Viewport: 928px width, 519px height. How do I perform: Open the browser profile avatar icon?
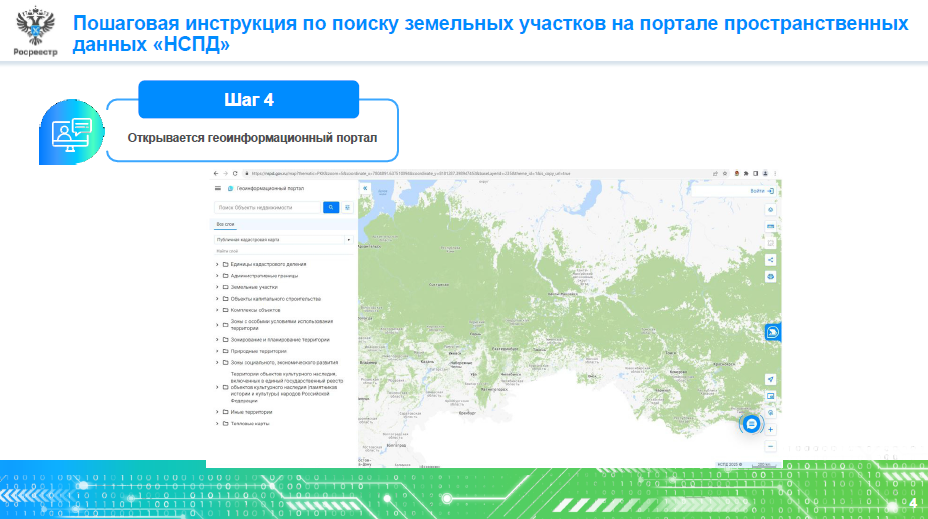tap(765, 173)
